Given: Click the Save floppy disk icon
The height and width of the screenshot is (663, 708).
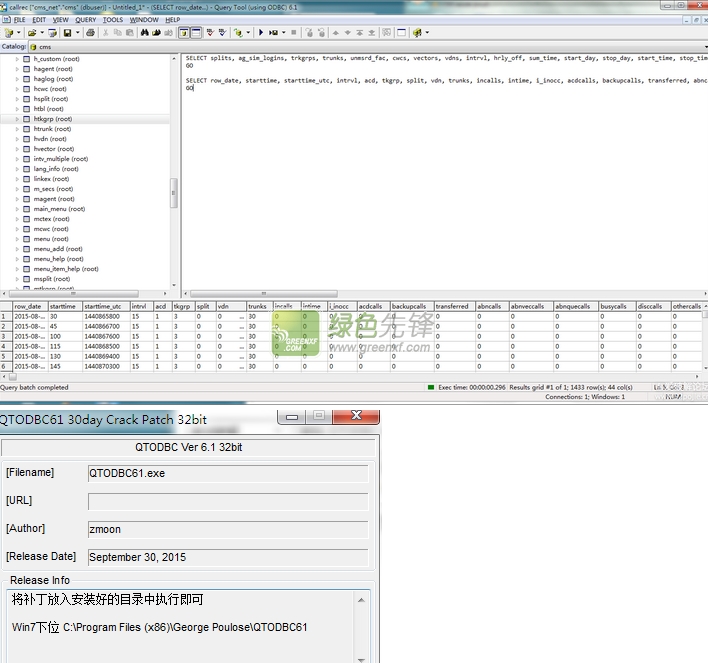Looking at the screenshot, I should pyautogui.click(x=67, y=33).
